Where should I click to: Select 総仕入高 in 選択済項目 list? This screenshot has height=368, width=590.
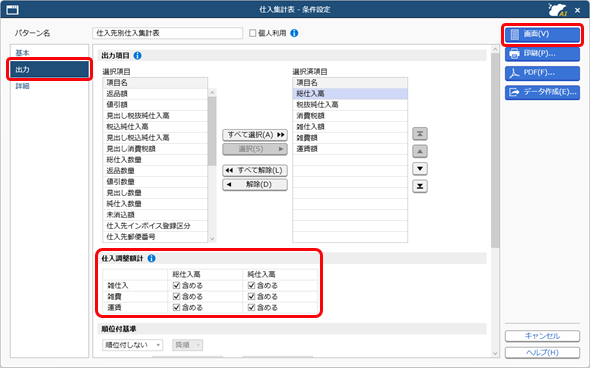click(x=350, y=94)
